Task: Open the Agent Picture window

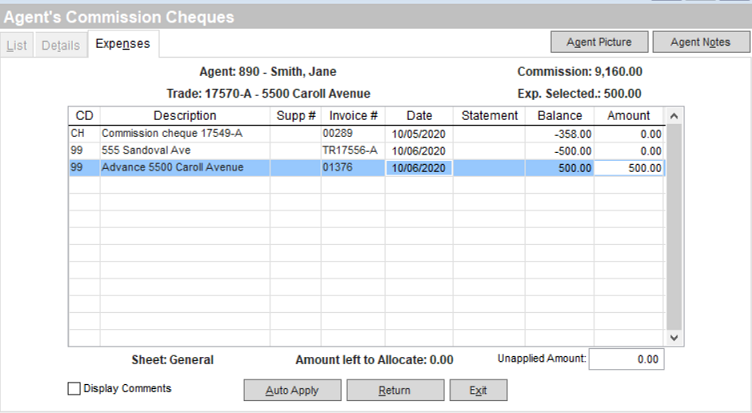Action: [598, 42]
